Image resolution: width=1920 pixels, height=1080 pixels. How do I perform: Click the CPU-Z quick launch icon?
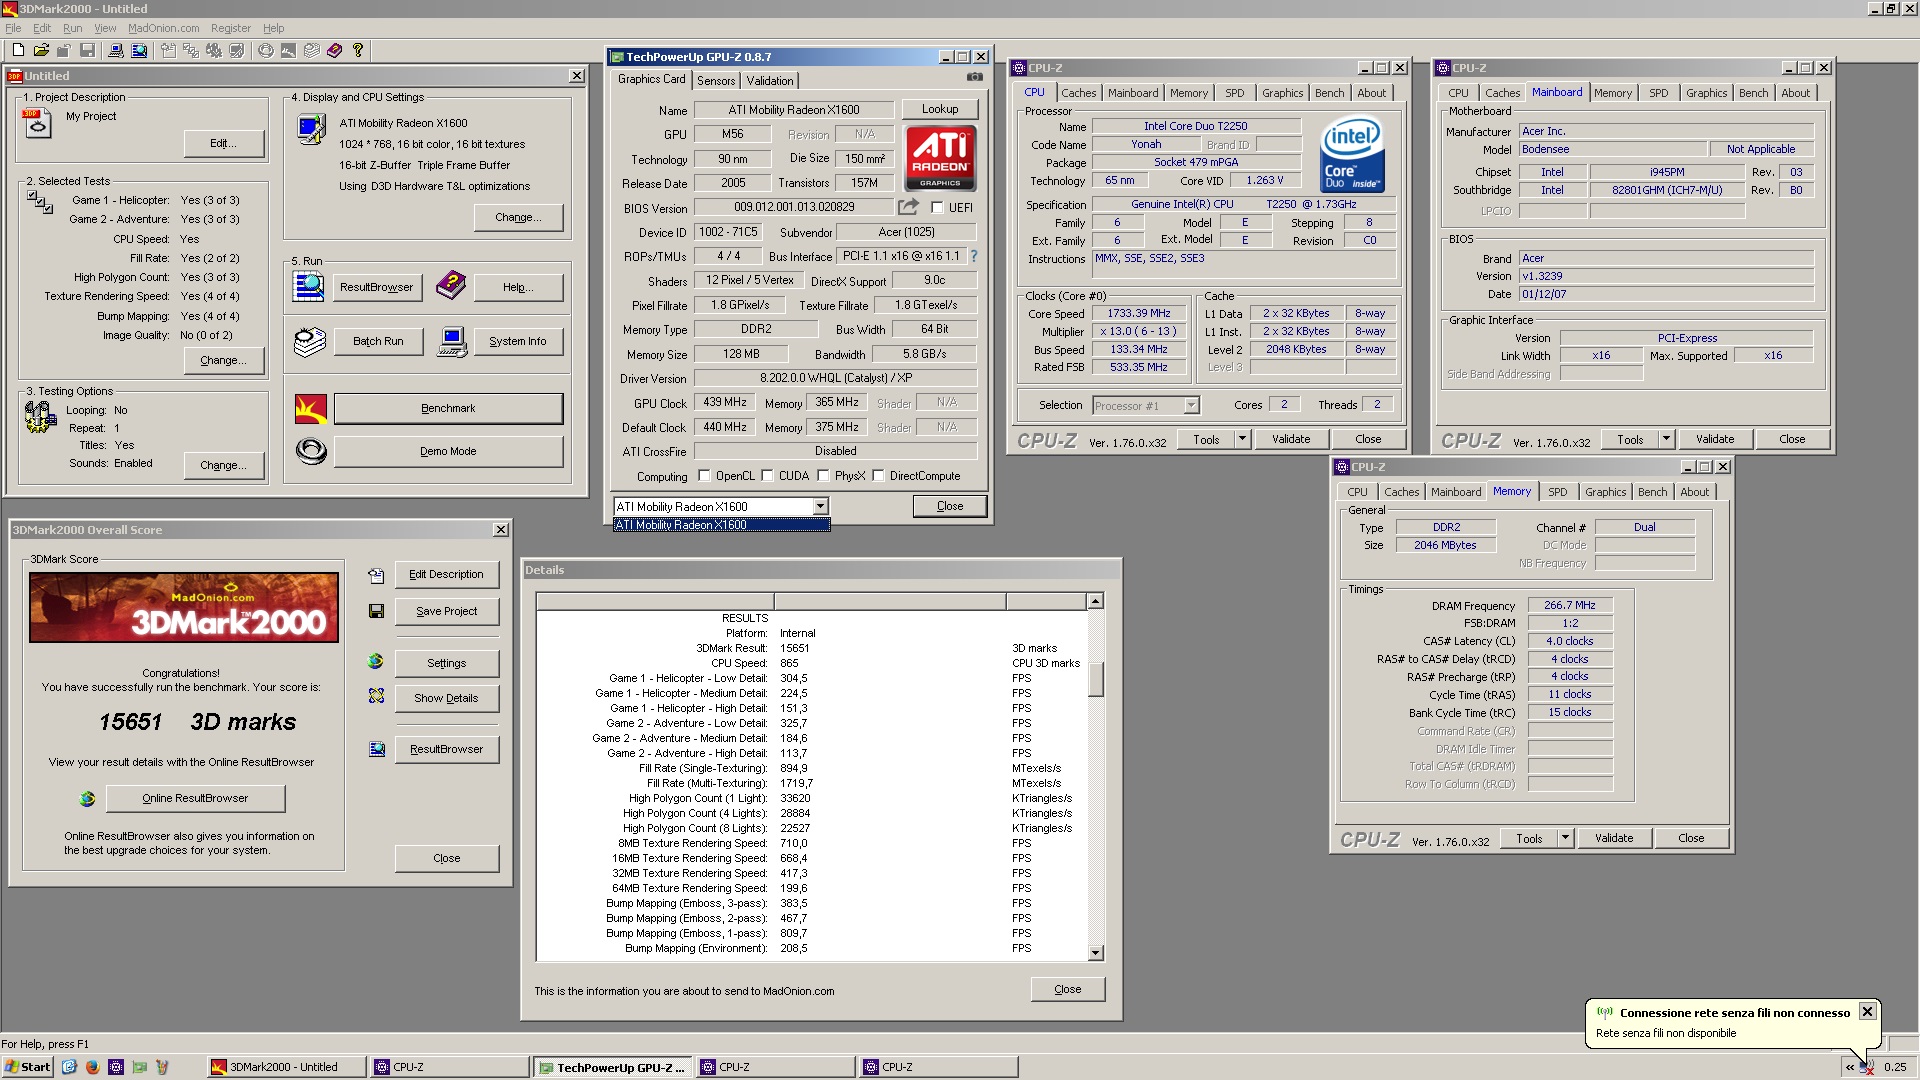[x=116, y=1067]
